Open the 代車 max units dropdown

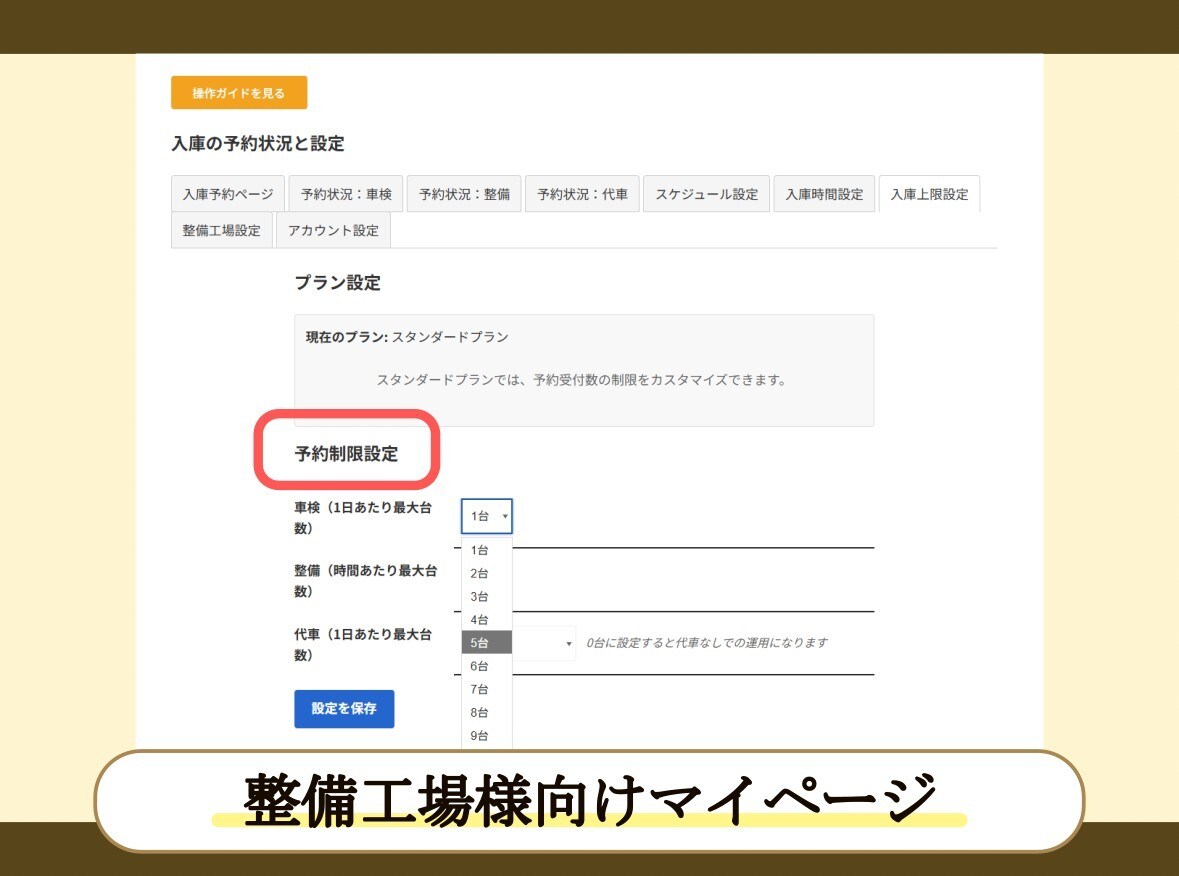(544, 643)
